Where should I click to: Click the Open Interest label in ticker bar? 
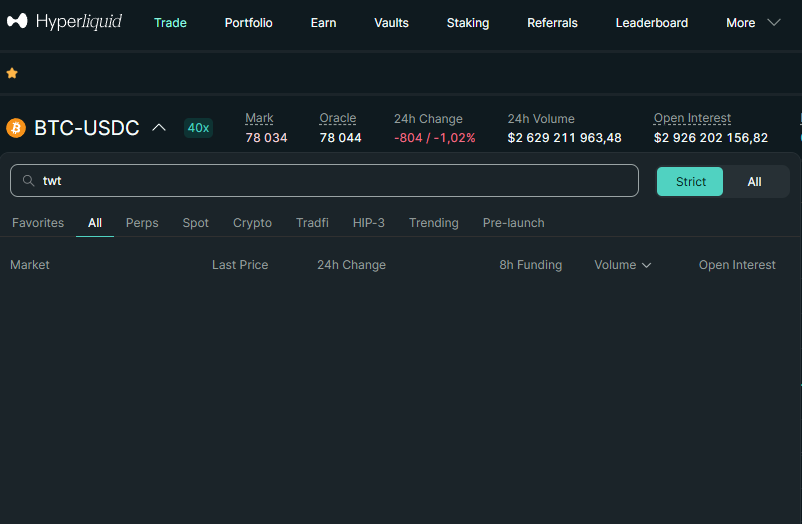click(692, 118)
